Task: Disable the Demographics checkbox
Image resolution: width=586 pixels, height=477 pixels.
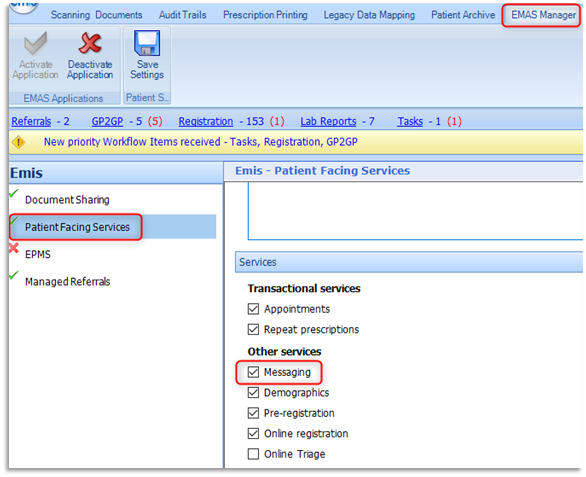Action: pos(253,393)
